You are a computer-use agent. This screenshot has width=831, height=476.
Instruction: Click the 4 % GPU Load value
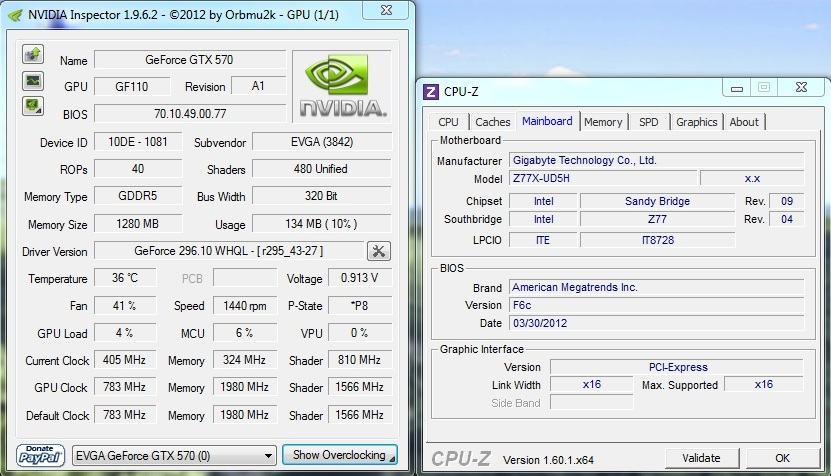point(125,332)
